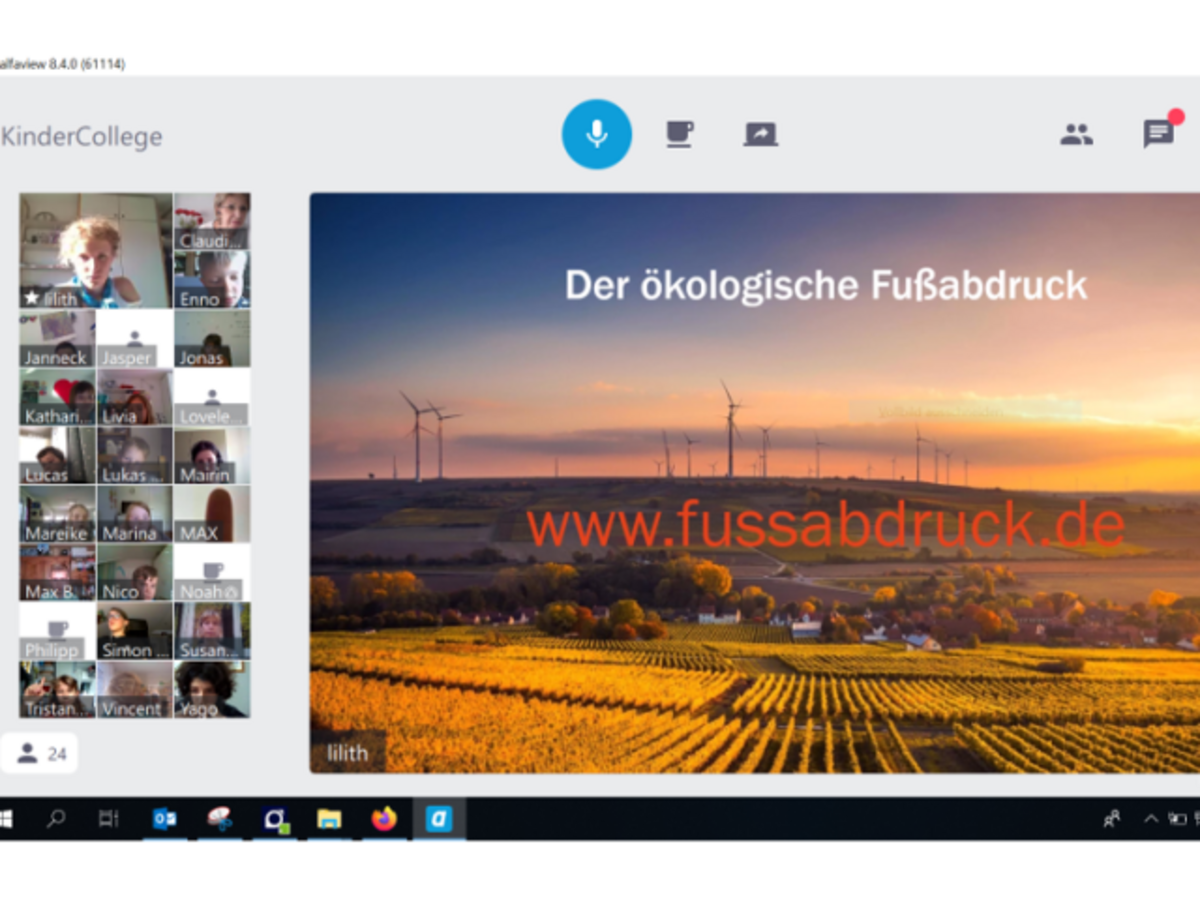Viewport: 1200px width, 900px height.
Task: Open File Explorer from the taskbar
Action: click(x=329, y=820)
